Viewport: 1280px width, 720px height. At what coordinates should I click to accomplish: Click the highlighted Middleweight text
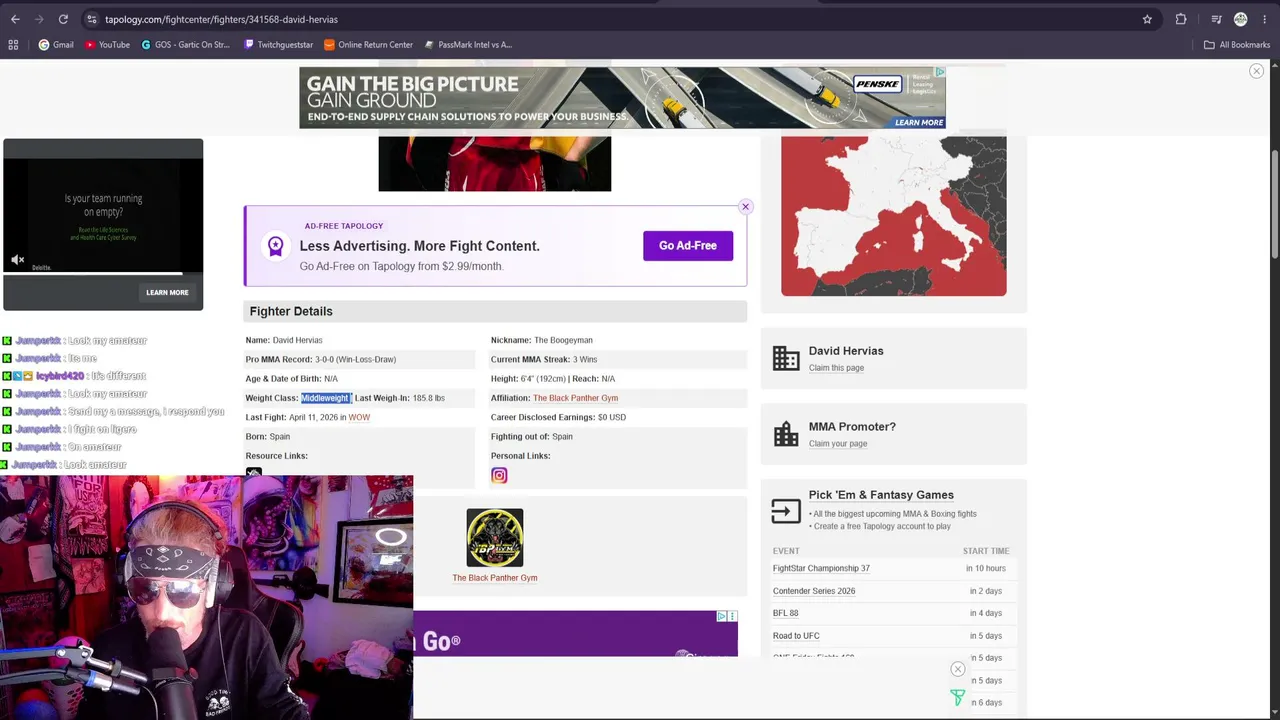[x=325, y=398]
